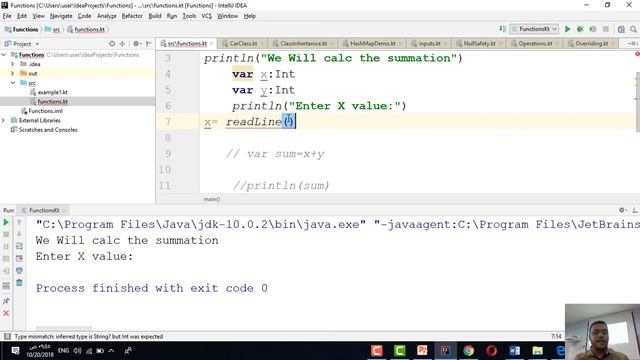Click main() breadcrumb below editor
Screen dimensions: 640x360
pyautogui.click(x=212, y=199)
